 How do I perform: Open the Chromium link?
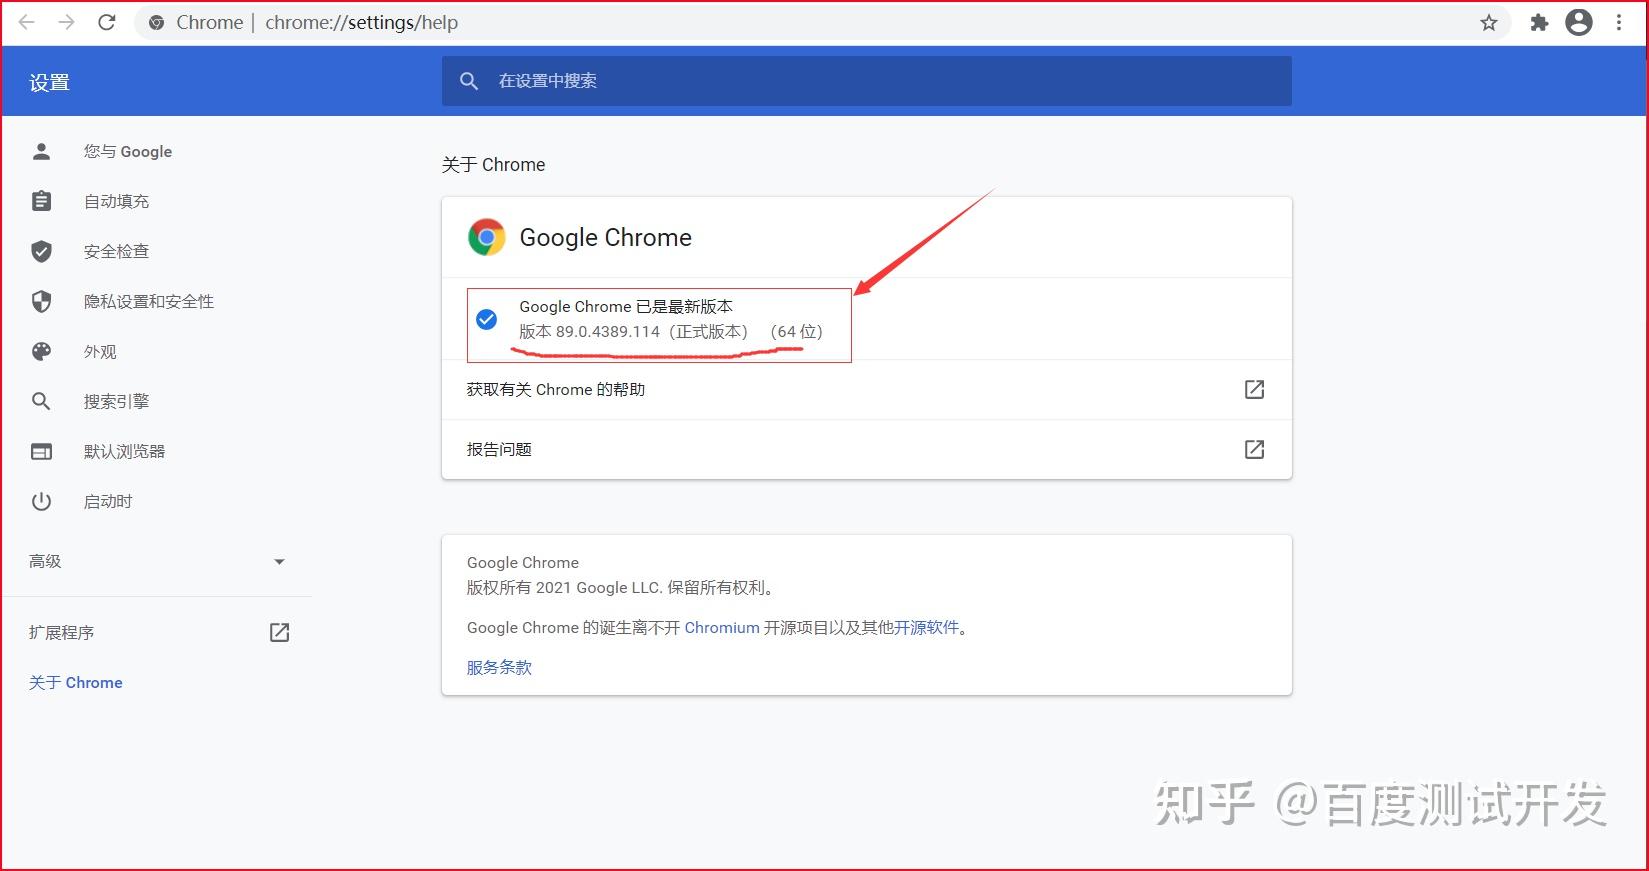pyautogui.click(x=722, y=627)
